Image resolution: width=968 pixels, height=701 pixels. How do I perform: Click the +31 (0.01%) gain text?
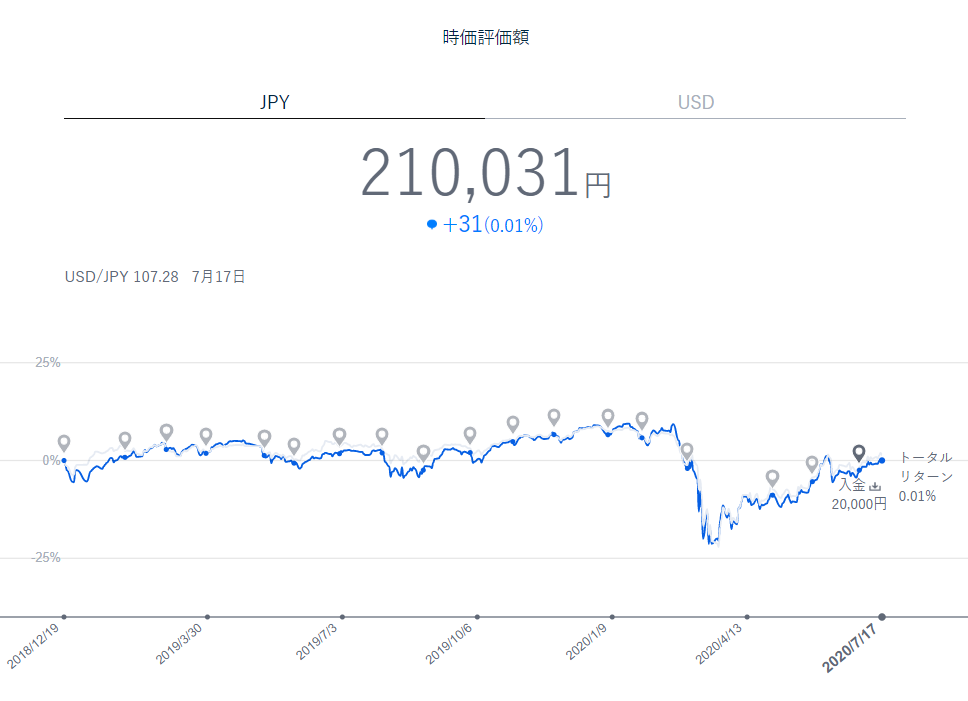pos(492,225)
